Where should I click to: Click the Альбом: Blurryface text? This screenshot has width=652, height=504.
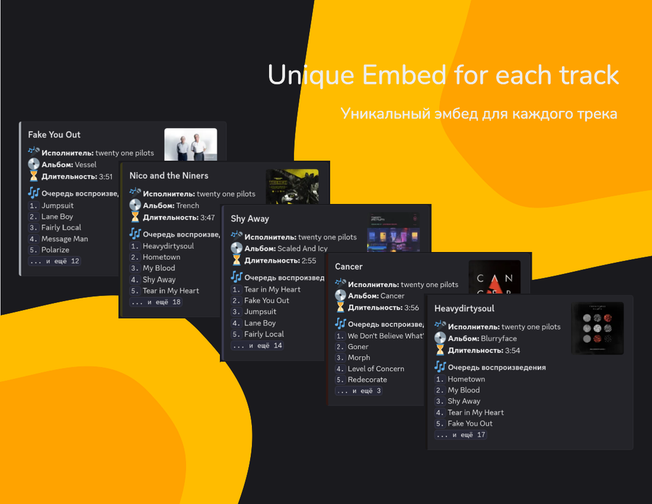point(482,338)
